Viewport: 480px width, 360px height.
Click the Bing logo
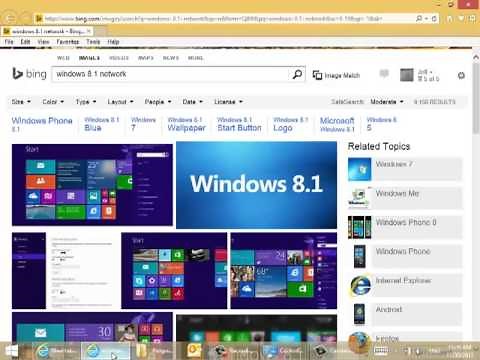pyautogui.click(x=29, y=74)
